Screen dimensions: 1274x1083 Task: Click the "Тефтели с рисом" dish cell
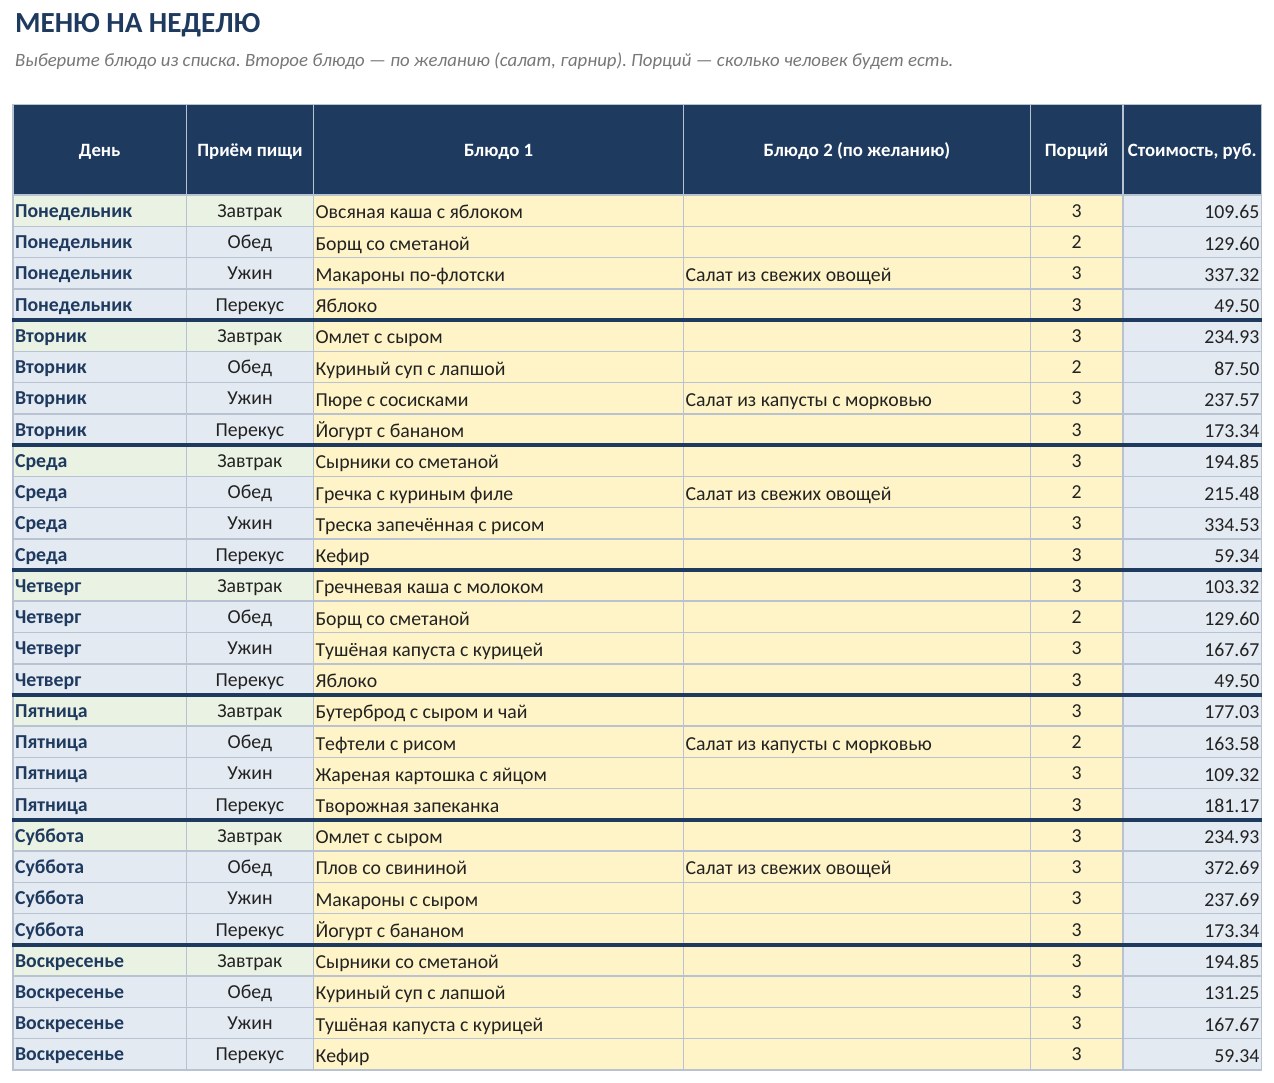pyautogui.click(x=498, y=743)
